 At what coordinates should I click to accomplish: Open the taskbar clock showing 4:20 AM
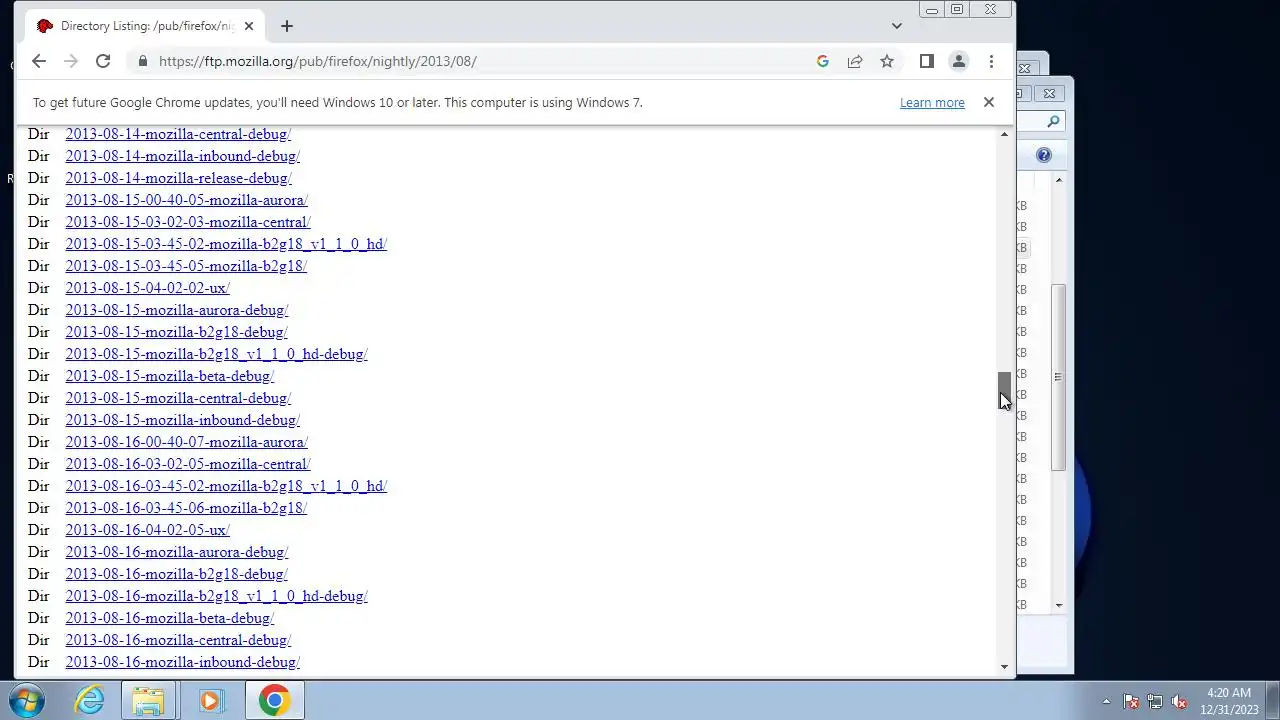1229,701
